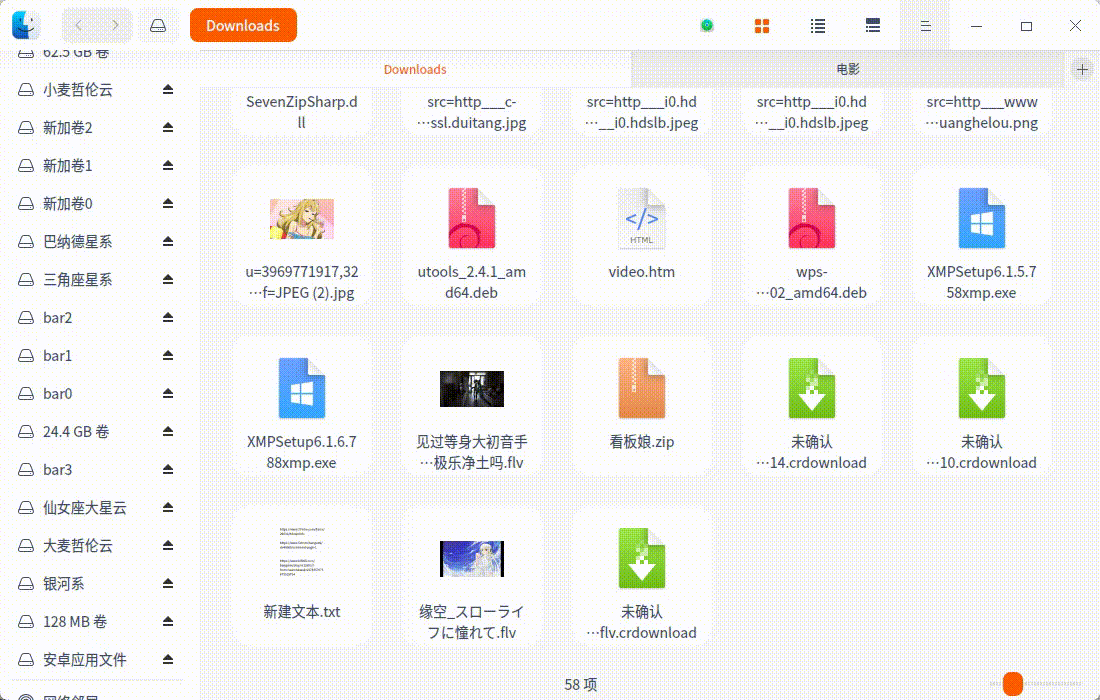Open a new tab with the plus button
Image resolution: width=1100 pixels, height=700 pixels.
tap(1083, 69)
